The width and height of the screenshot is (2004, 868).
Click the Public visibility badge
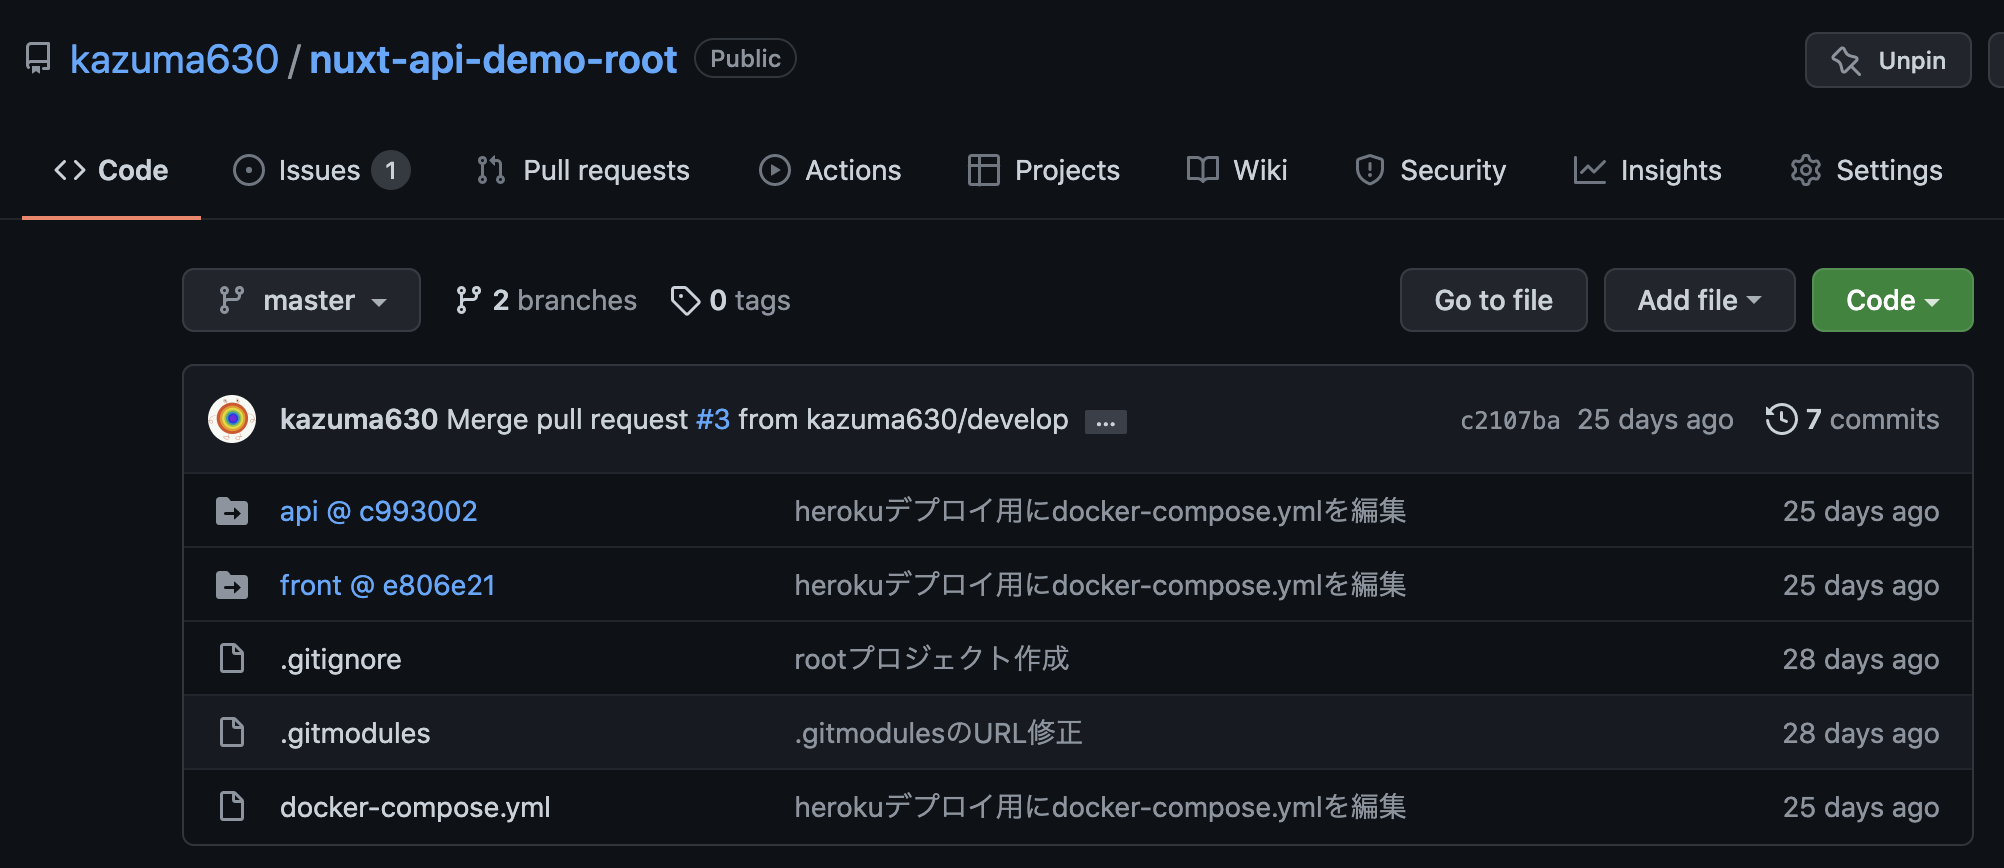coord(745,58)
